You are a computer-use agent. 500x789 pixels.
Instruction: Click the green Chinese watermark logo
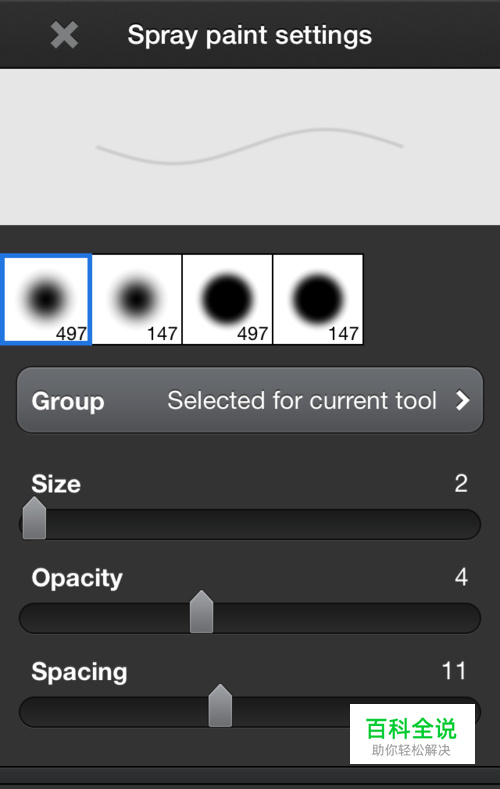[412, 734]
